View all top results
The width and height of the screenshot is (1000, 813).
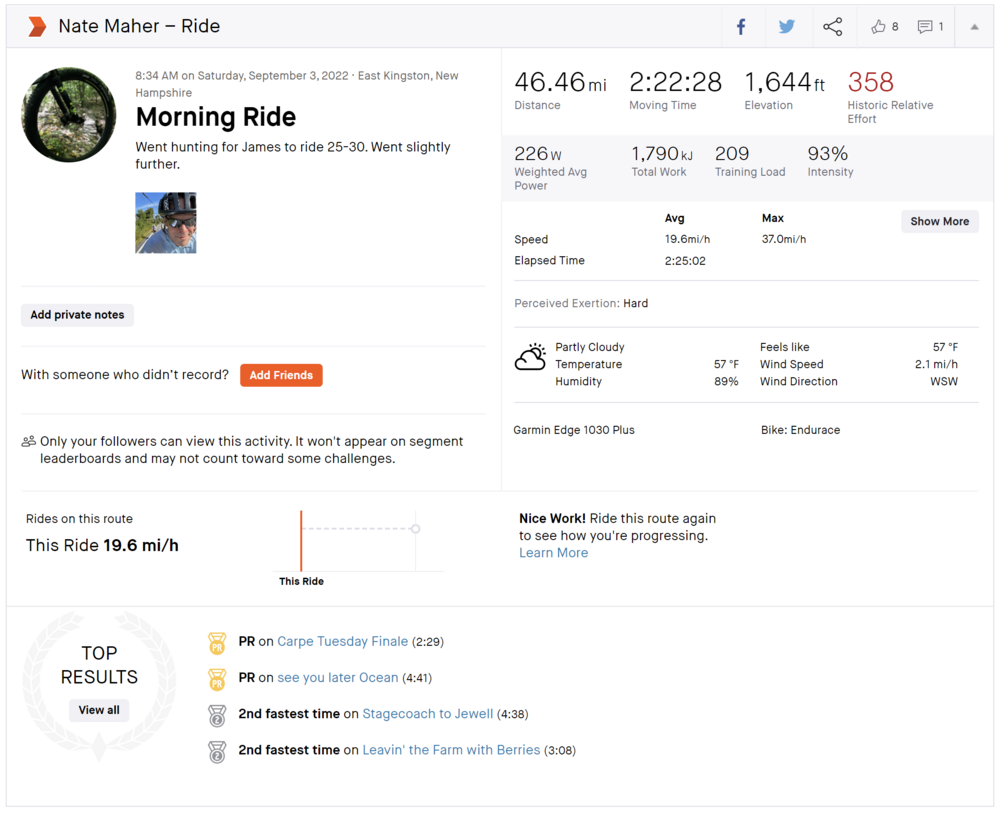pyautogui.click(x=99, y=710)
